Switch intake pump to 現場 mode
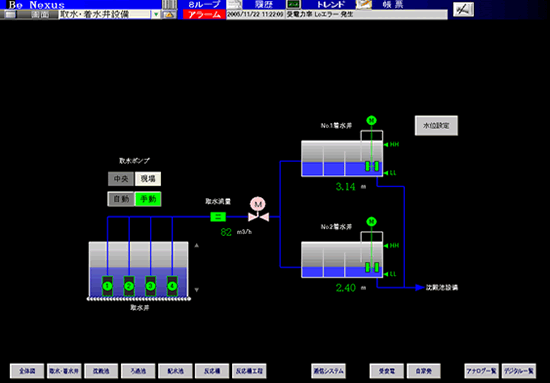 click(x=148, y=179)
